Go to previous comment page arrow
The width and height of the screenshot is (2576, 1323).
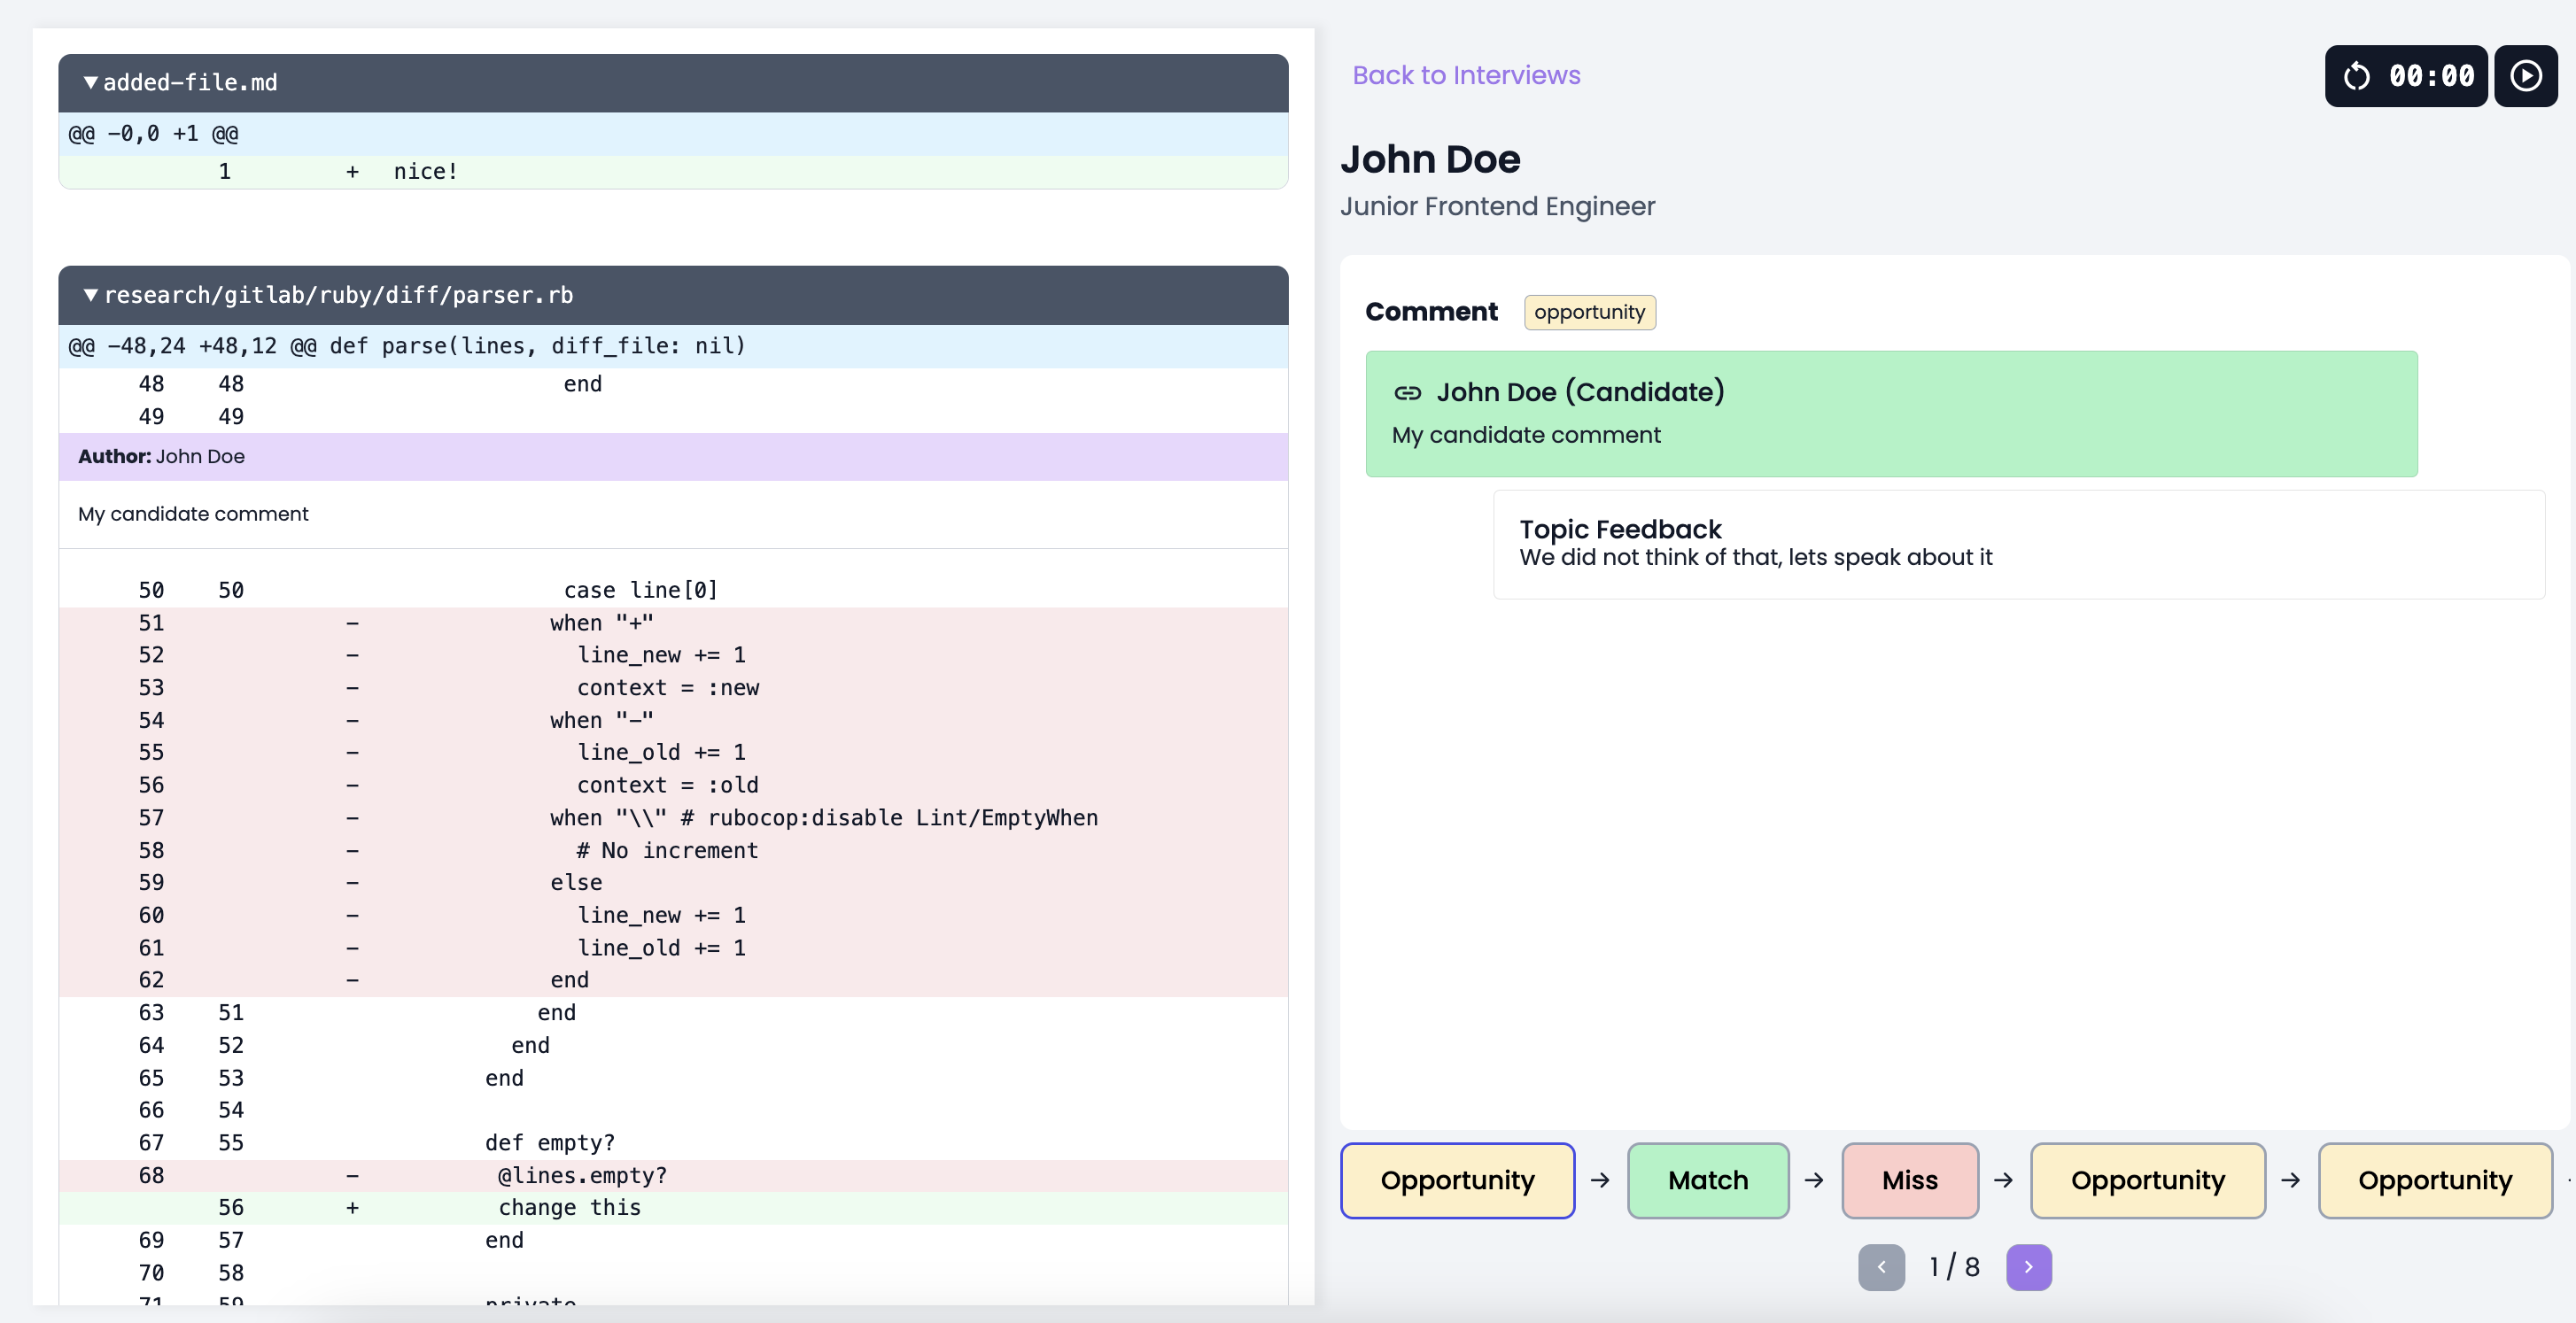(x=1881, y=1267)
